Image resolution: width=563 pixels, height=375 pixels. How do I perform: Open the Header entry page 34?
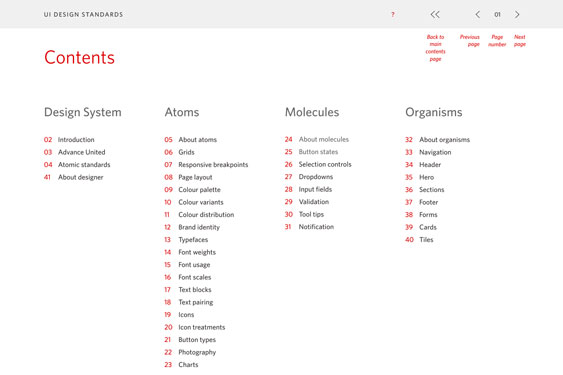point(423,165)
